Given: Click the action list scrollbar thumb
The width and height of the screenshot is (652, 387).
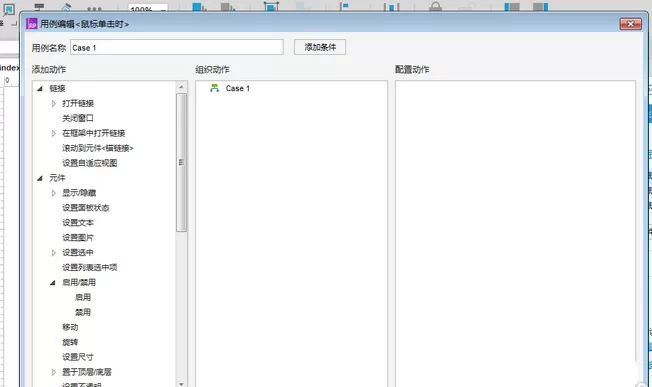Looking at the screenshot, I should point(181,162).
